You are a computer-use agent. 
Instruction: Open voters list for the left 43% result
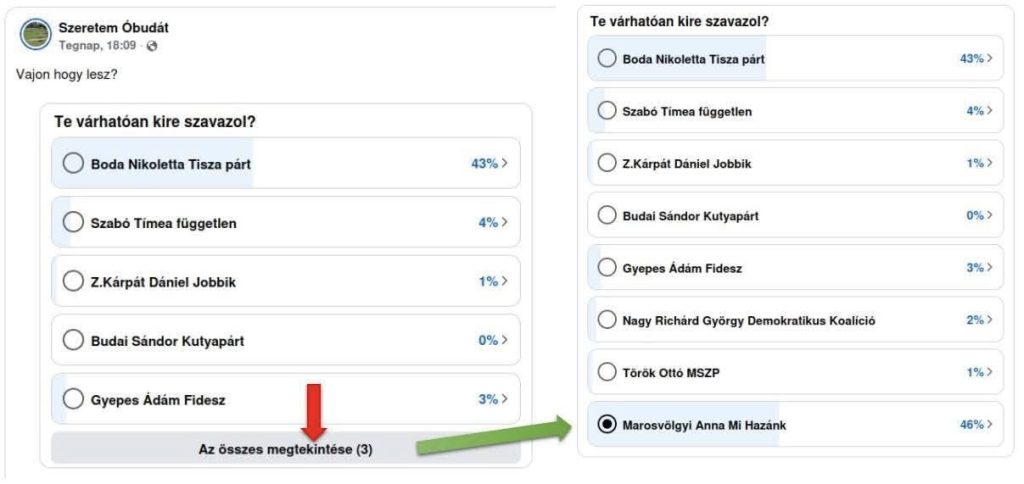click(x=490, y=163)
